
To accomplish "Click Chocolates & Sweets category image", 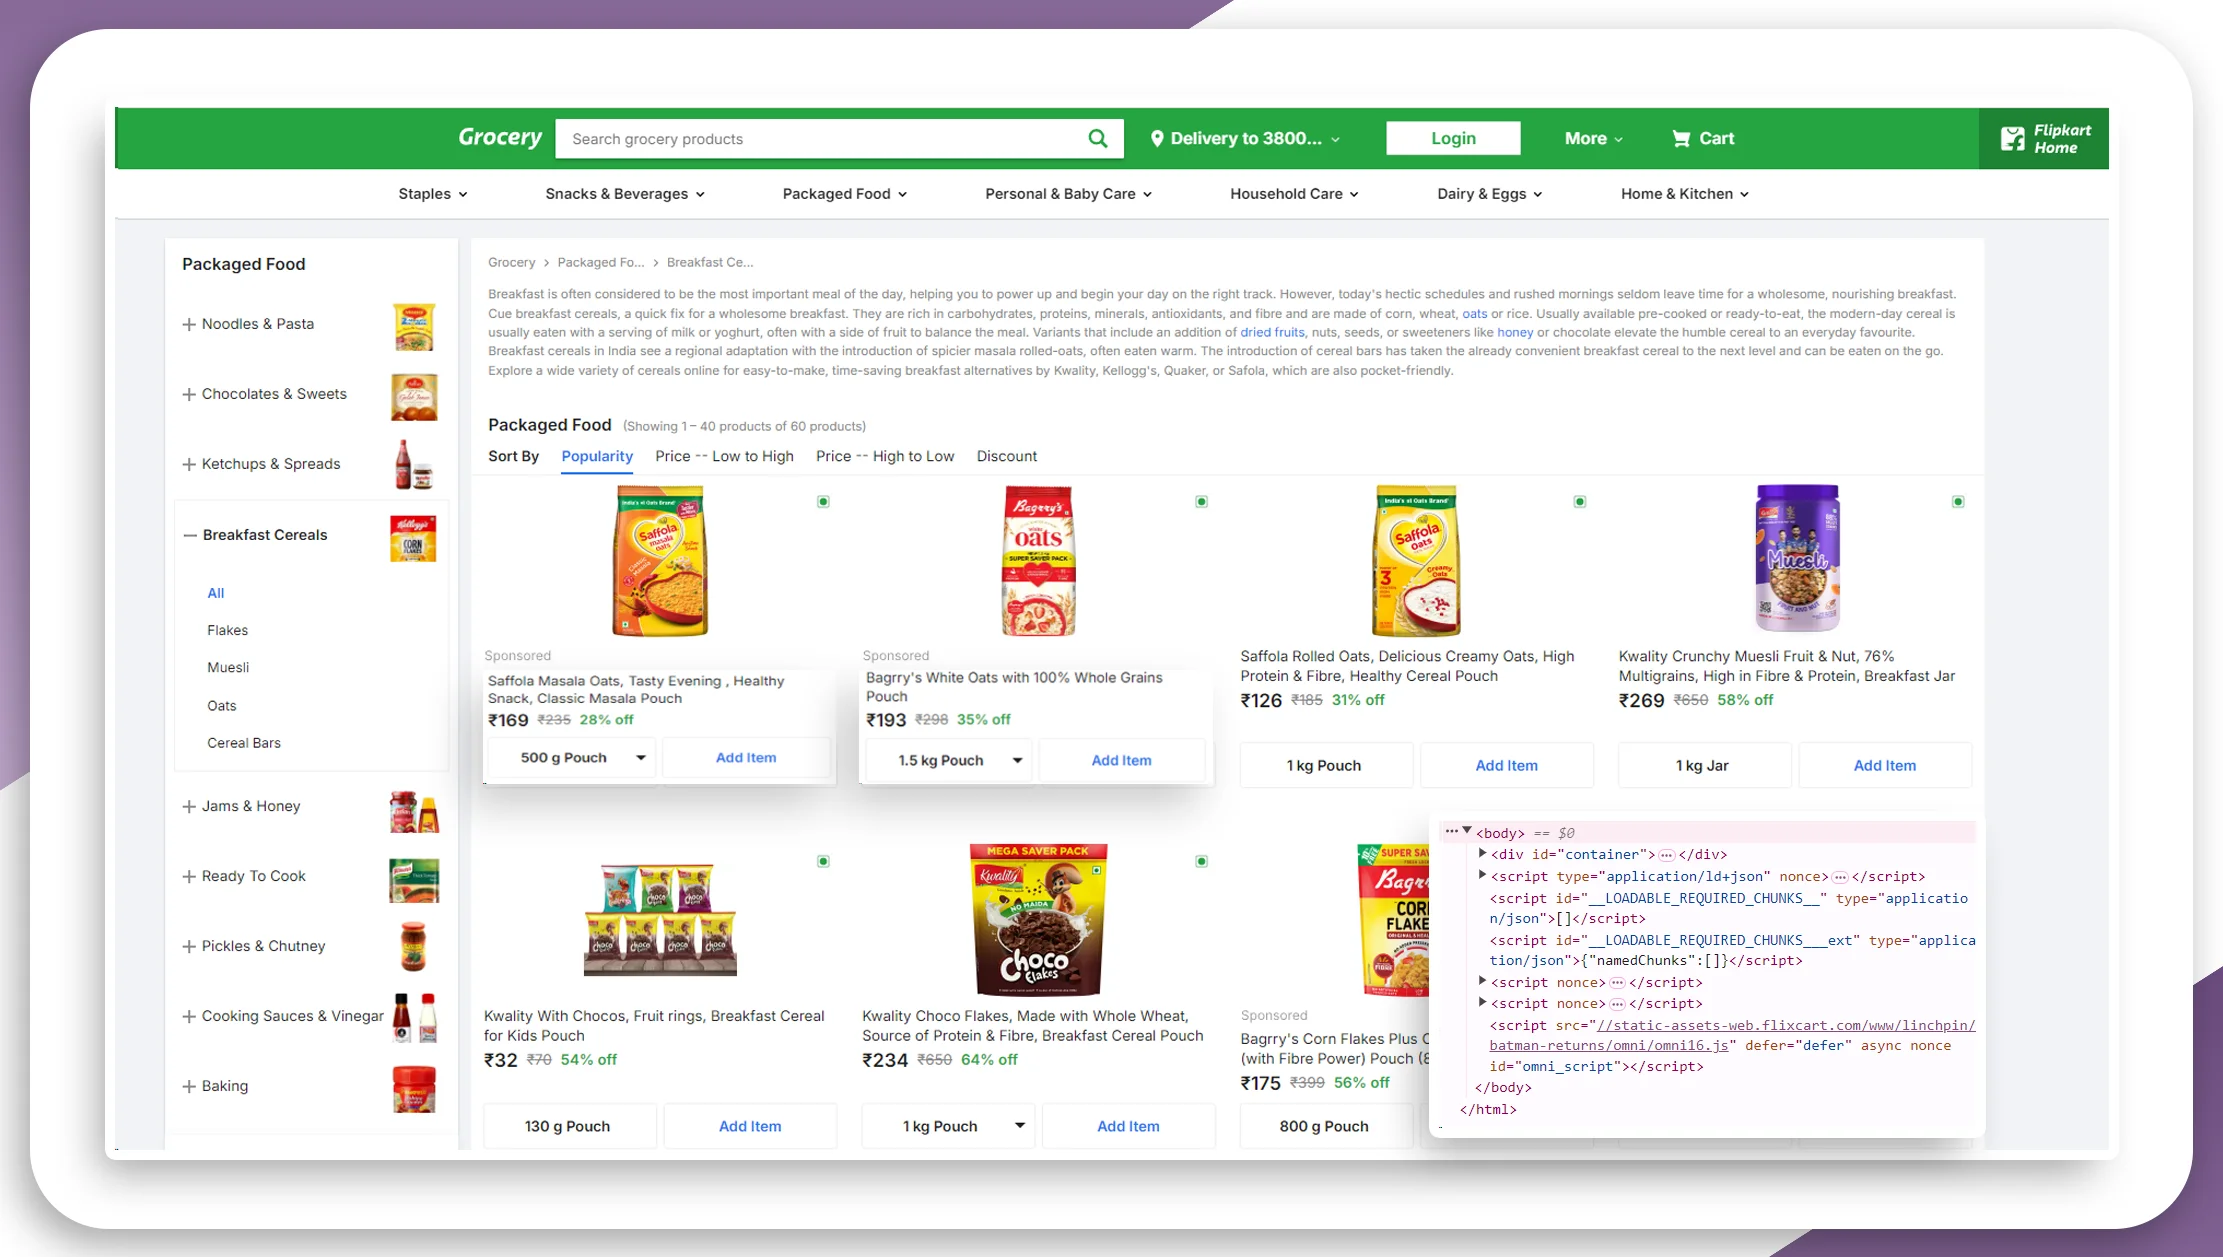I will [x=414, y=396].
